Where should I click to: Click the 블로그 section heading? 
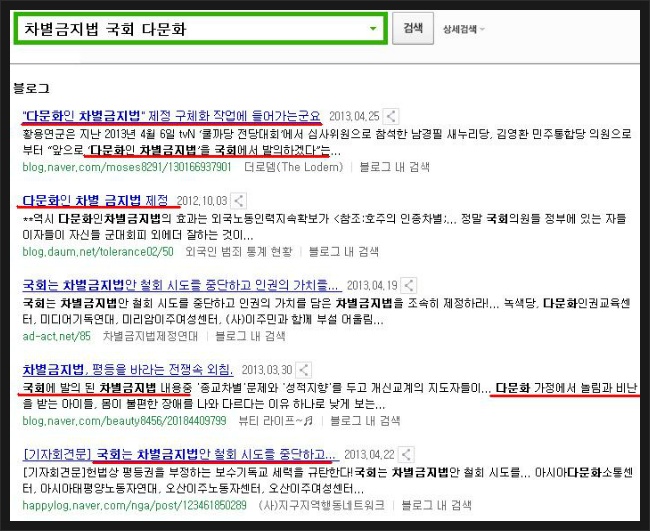32,88
